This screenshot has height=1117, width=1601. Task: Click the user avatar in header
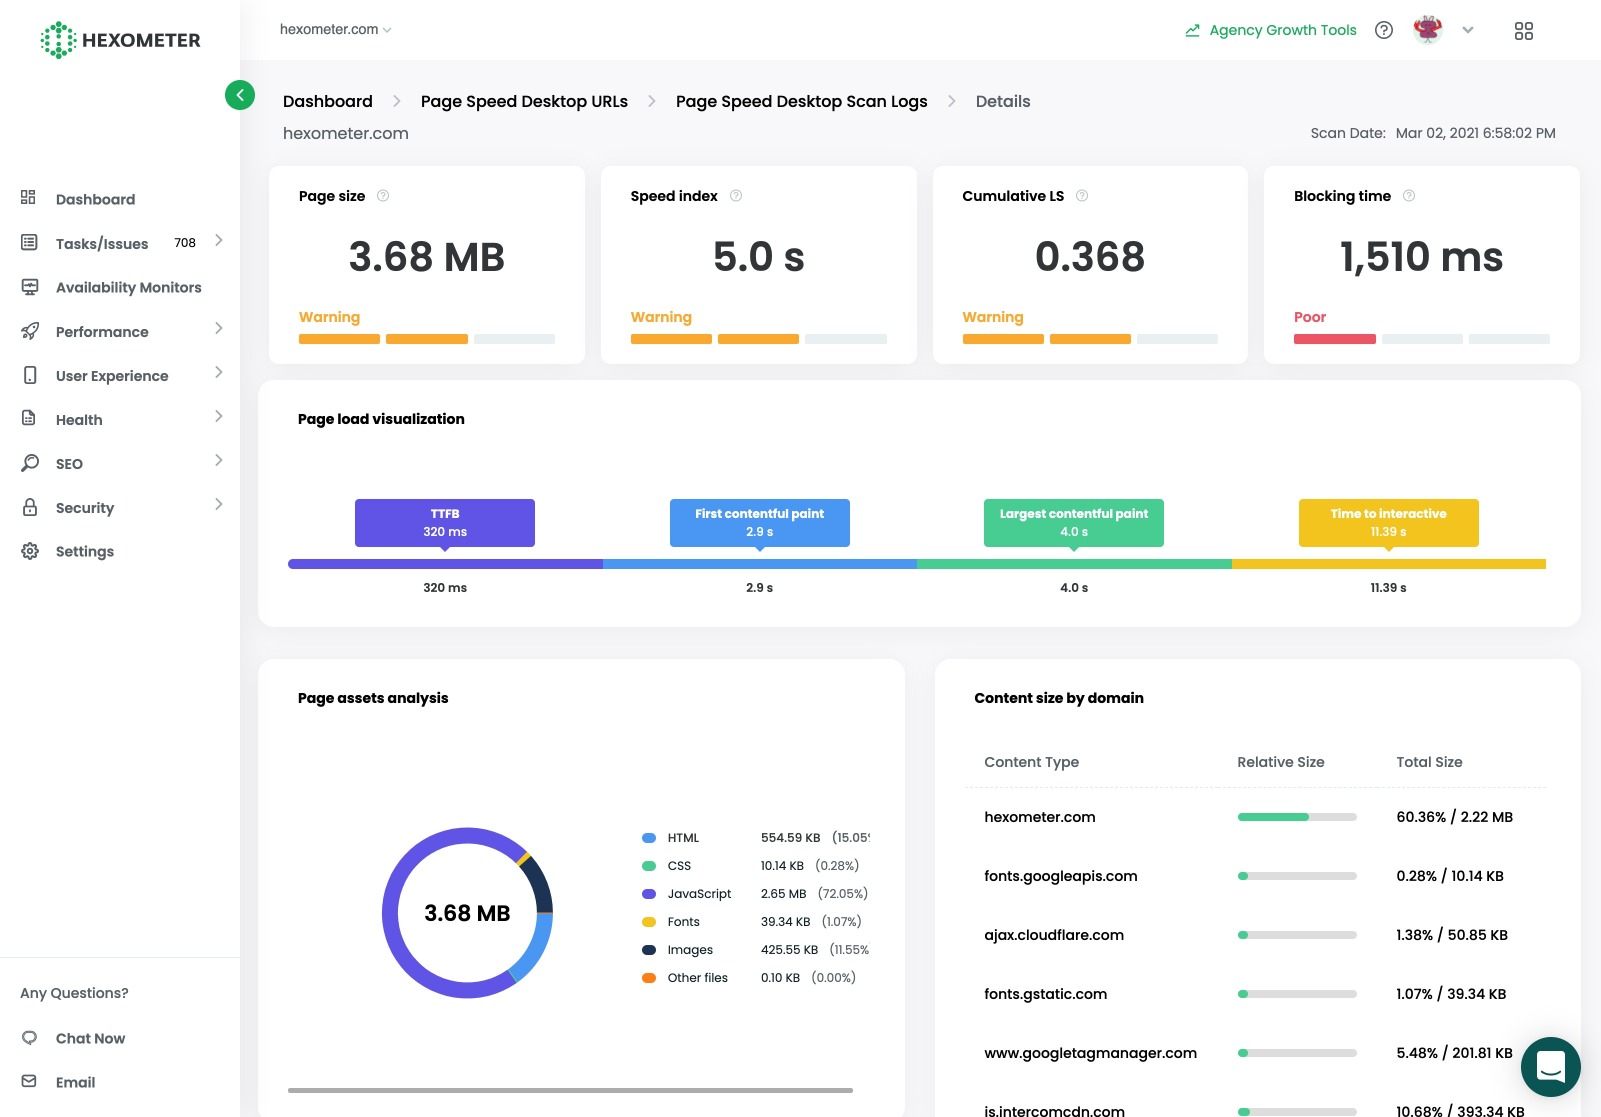pyautogui.click(x=1428, y=30)
